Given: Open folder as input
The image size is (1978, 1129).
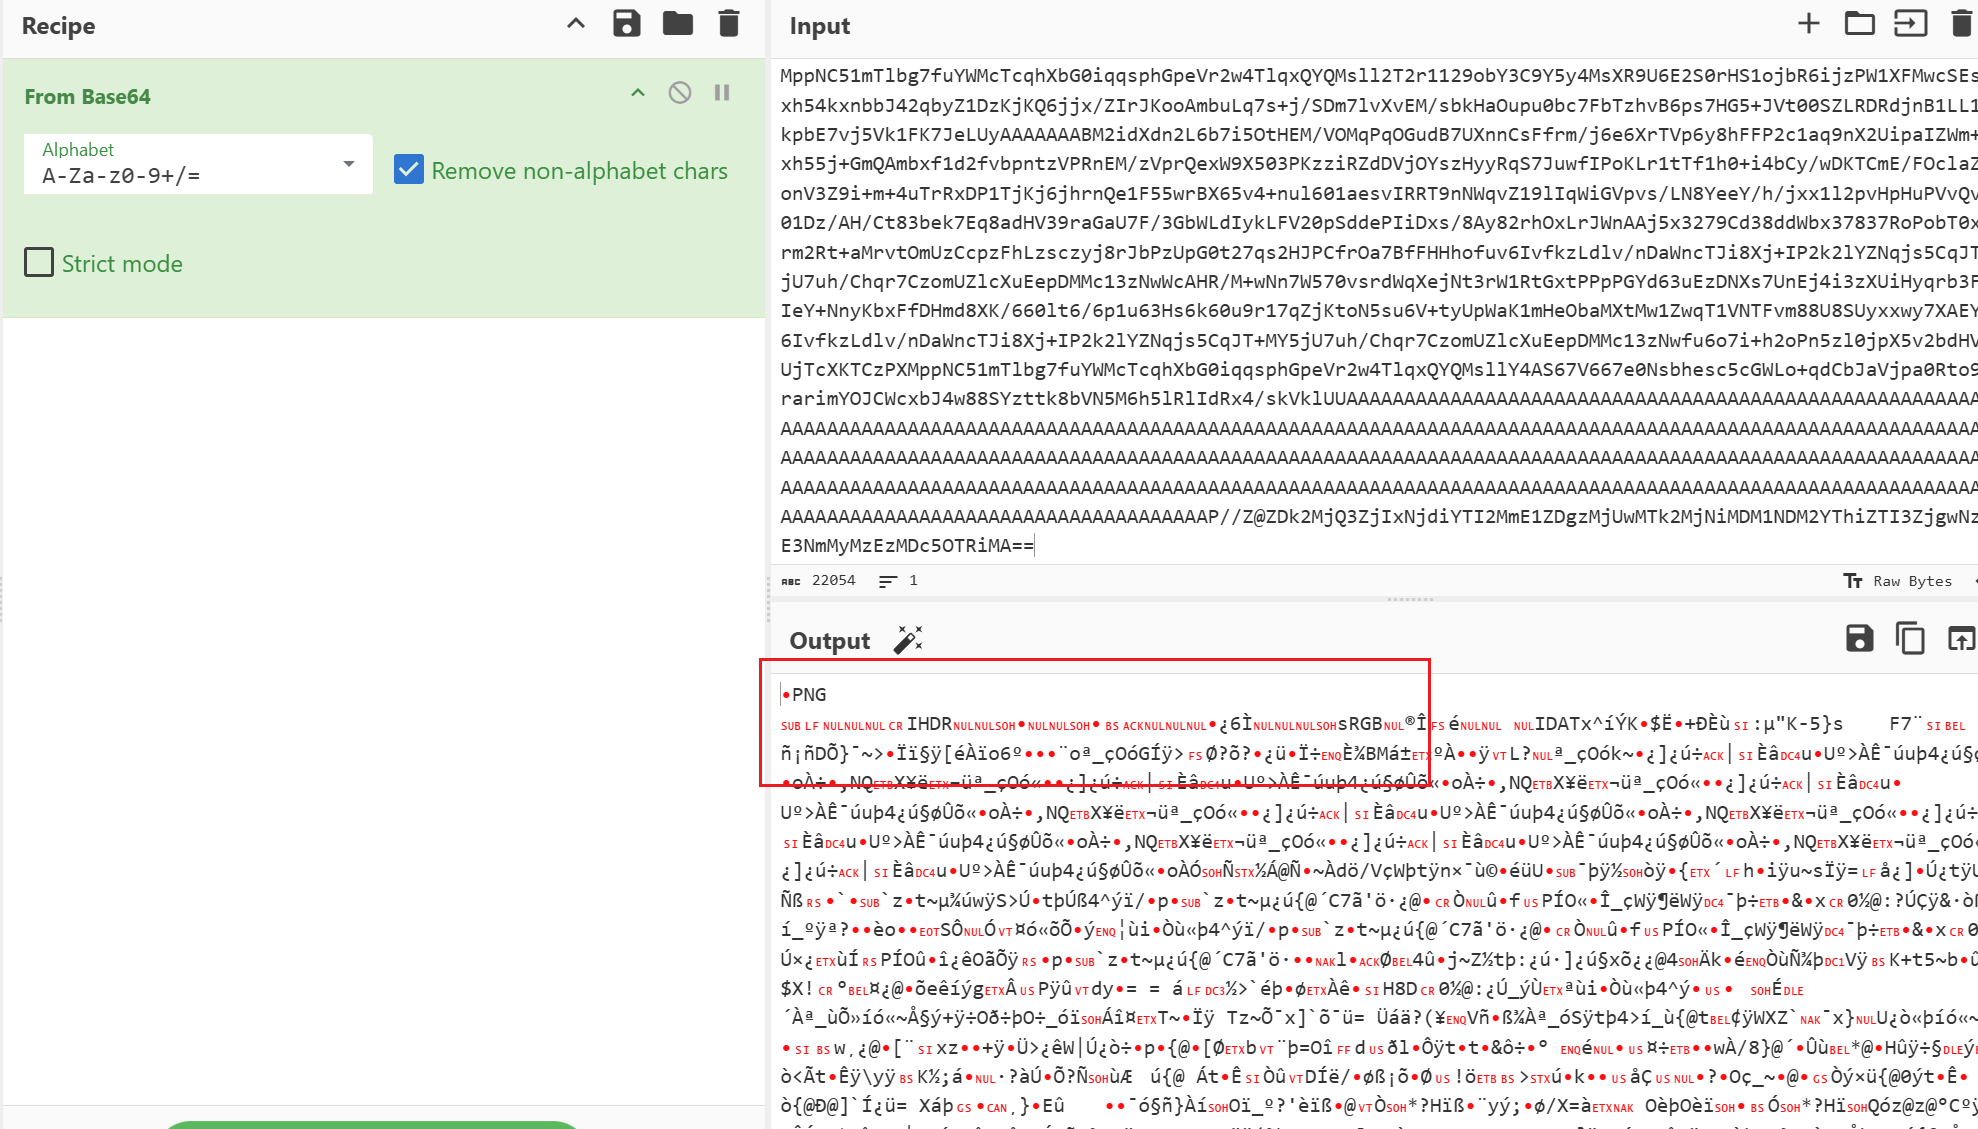Looking at the screenshot, I should (1859, 24).
